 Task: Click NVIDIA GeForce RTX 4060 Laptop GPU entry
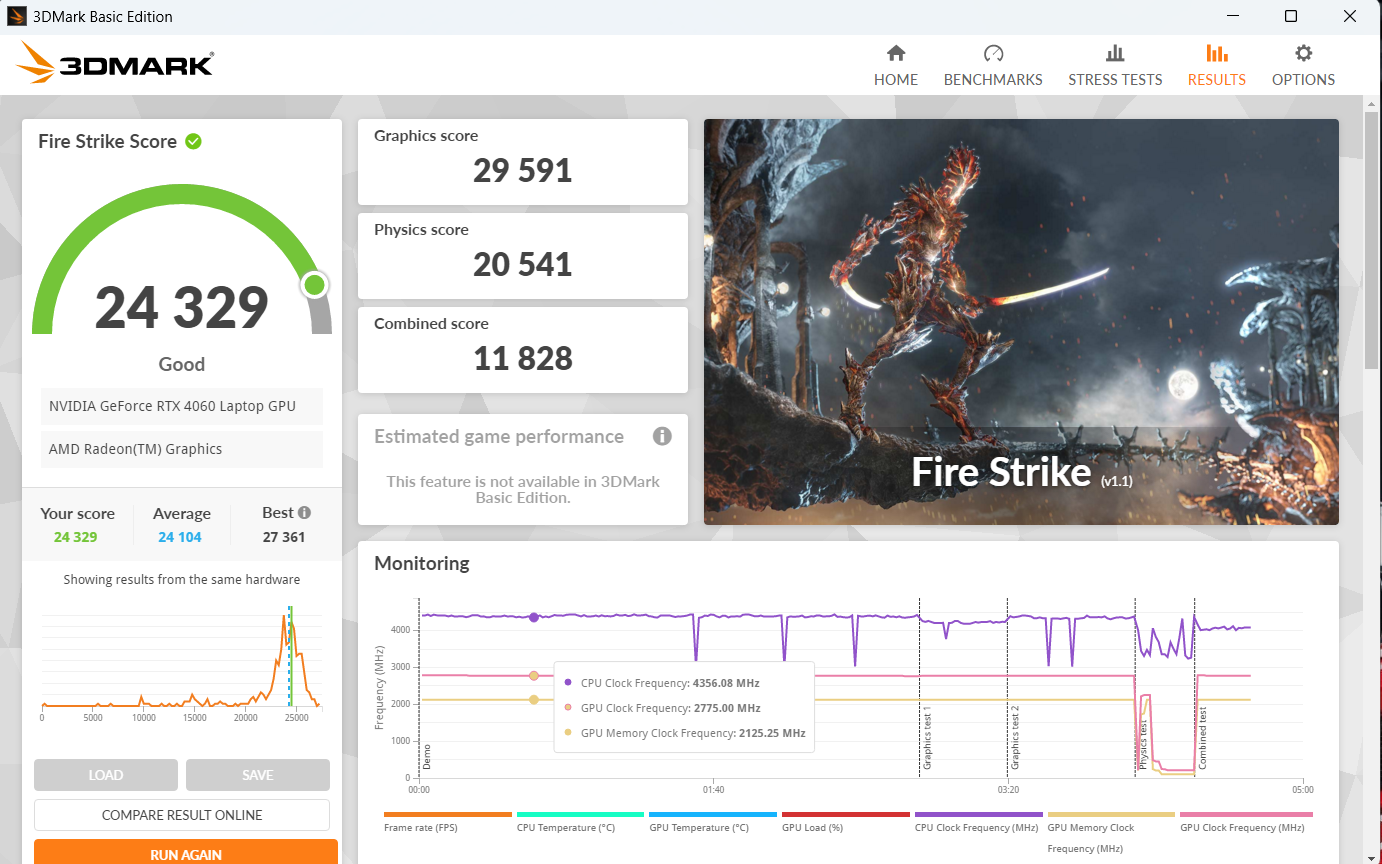click(182, 406)
